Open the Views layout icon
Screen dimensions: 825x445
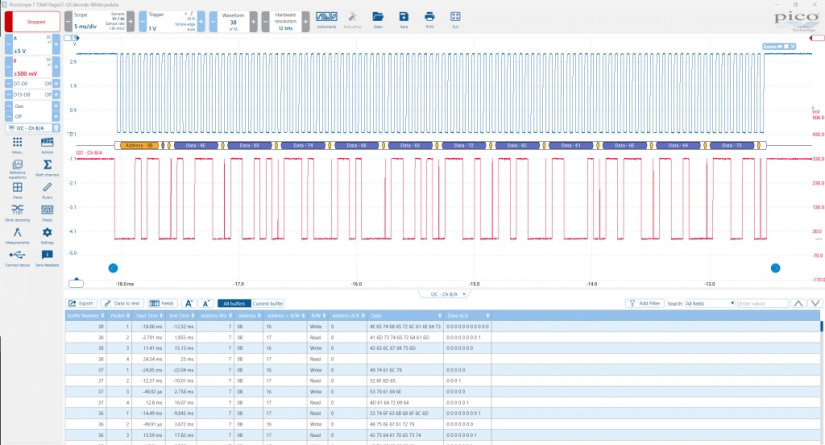click(x=17, y=190)
